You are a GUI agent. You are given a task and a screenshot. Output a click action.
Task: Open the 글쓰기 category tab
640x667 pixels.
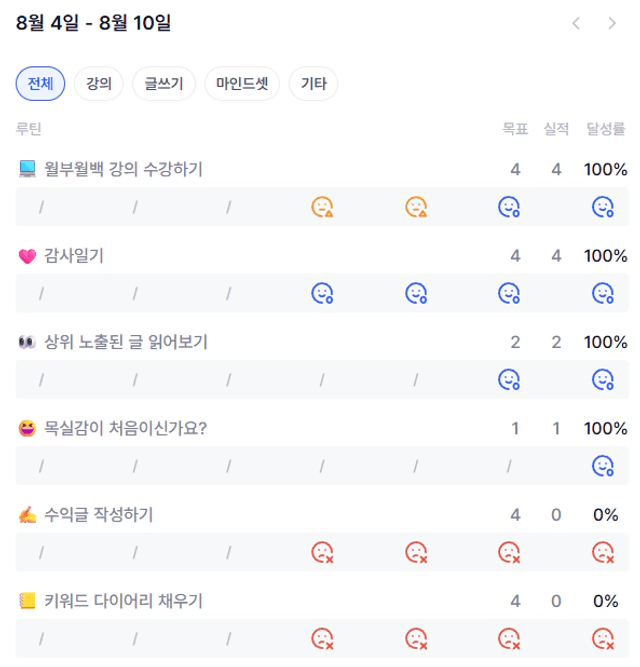pyautogui.click(x=164, y=84)
